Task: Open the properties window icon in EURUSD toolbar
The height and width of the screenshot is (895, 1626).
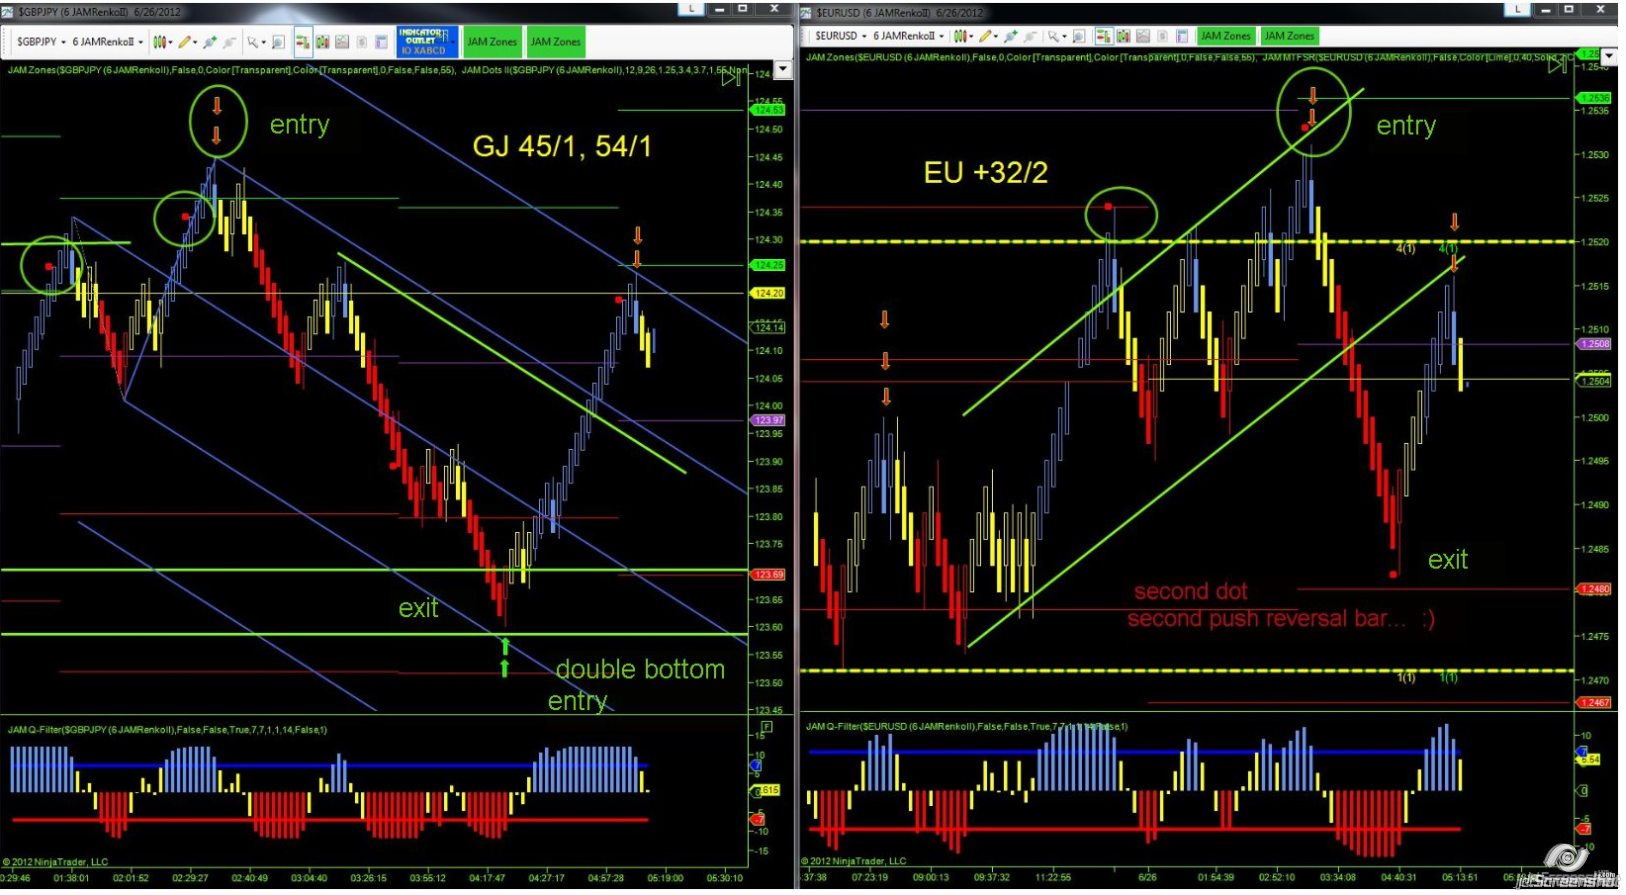Action: [1181, 36]
